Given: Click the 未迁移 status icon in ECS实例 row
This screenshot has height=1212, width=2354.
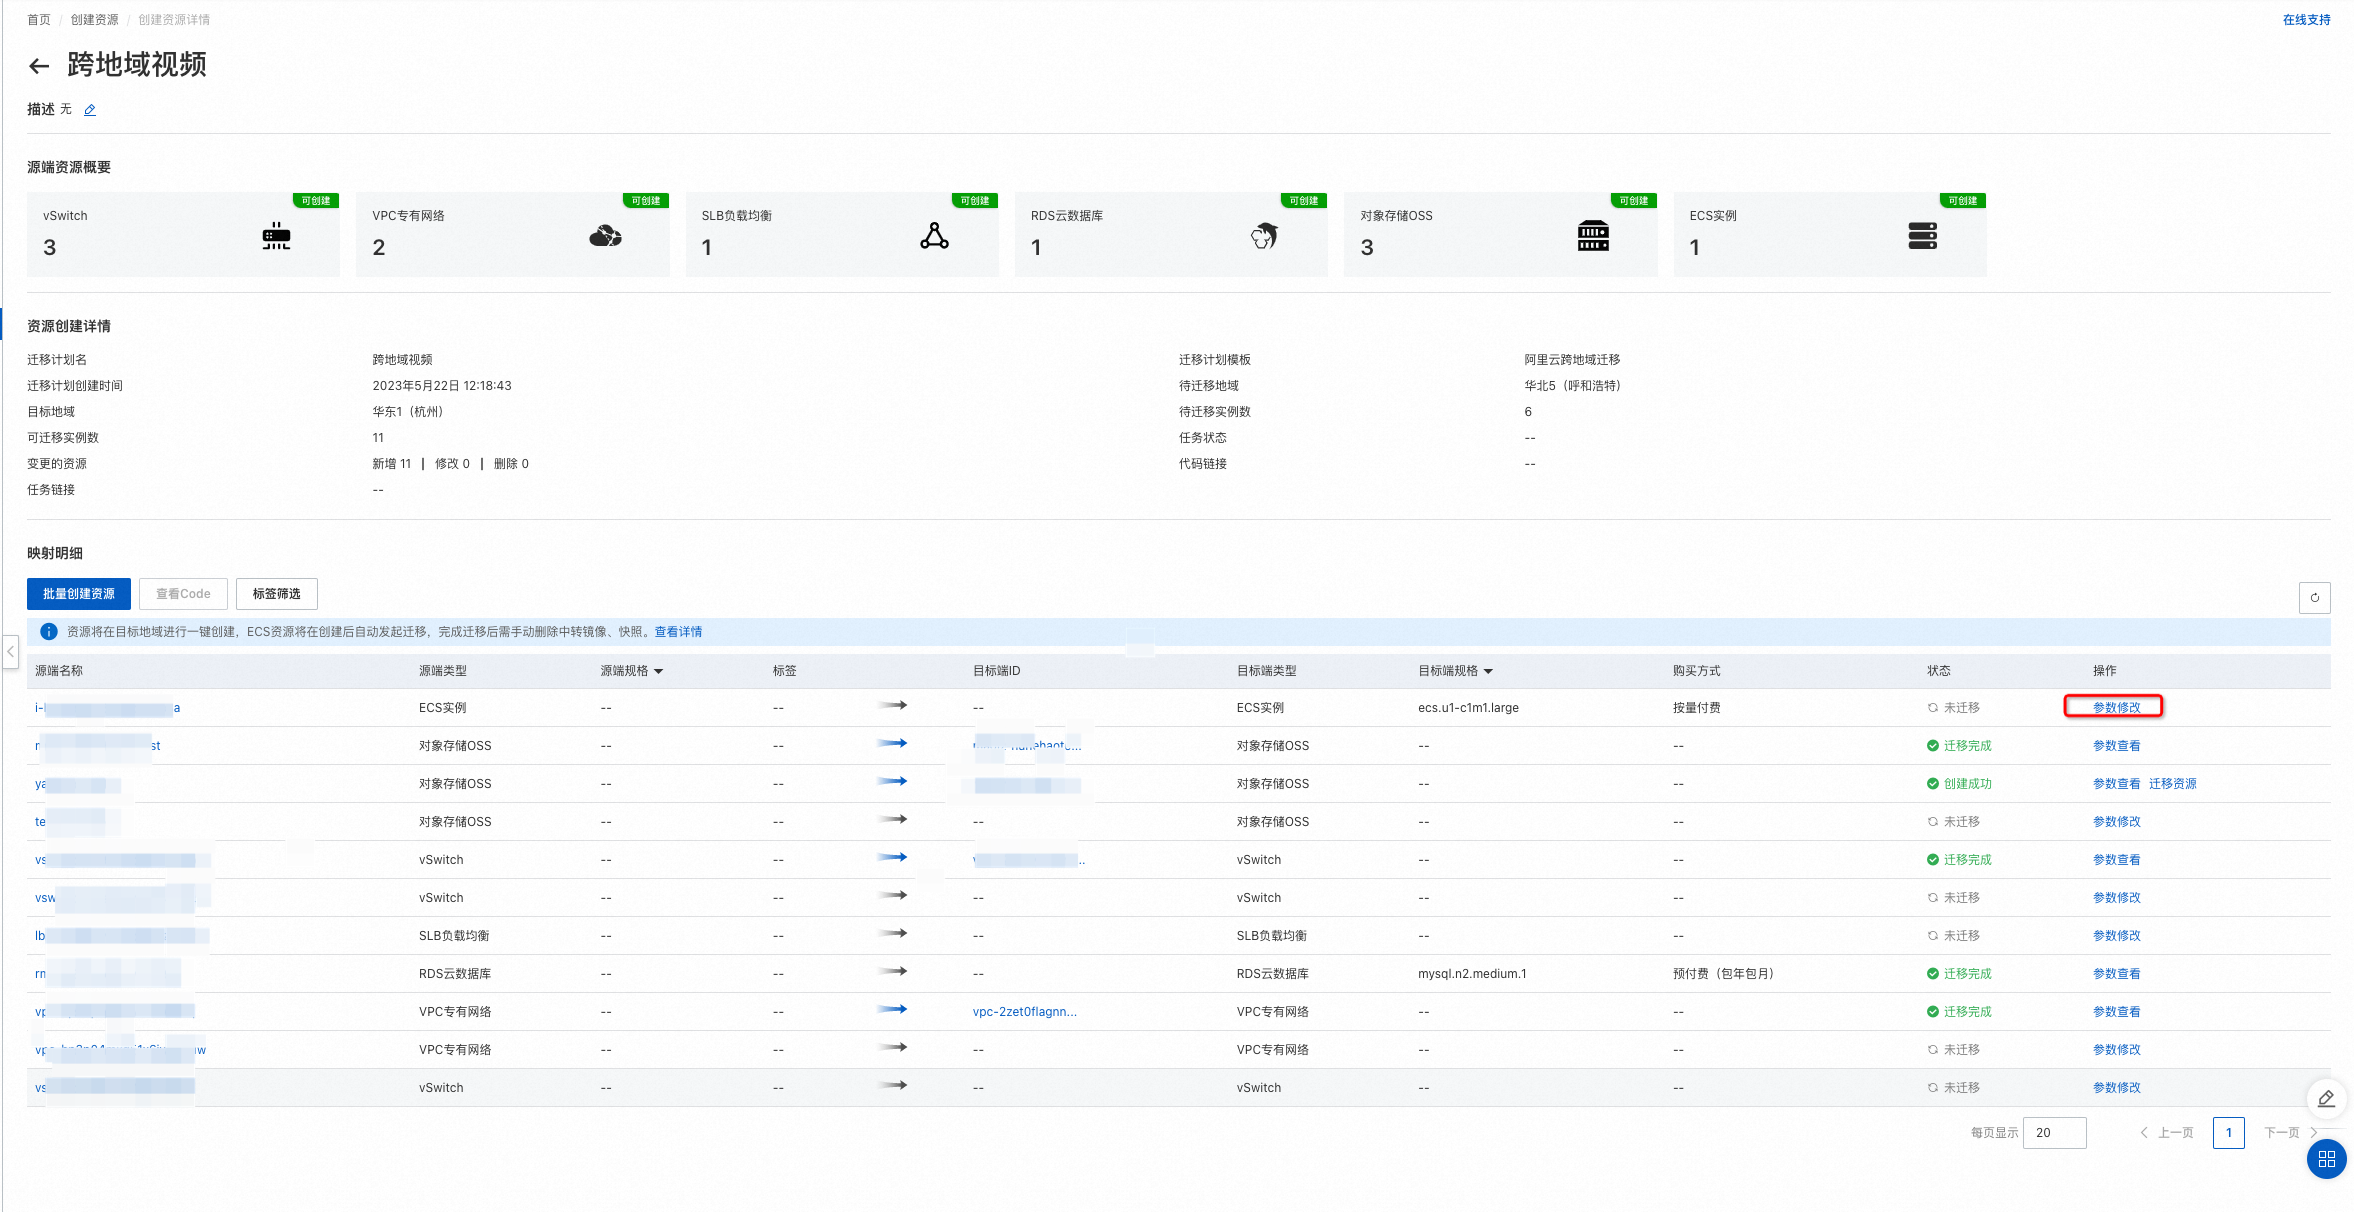Looking at the screenshot, I should [x=1932, y=708].
